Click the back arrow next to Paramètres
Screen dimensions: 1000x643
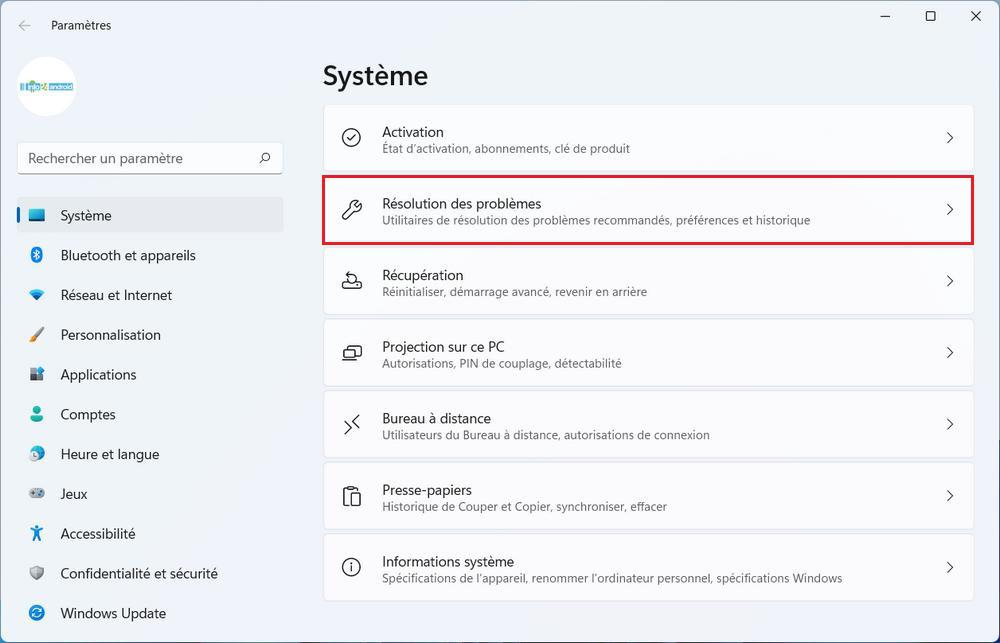[x=25, y=26]
